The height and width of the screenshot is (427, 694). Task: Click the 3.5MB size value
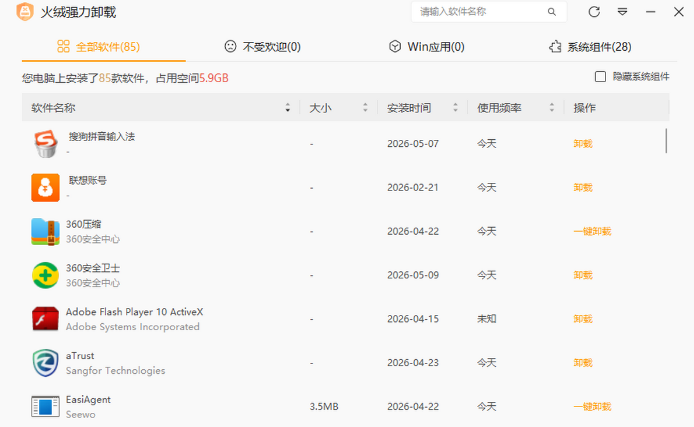324,407
